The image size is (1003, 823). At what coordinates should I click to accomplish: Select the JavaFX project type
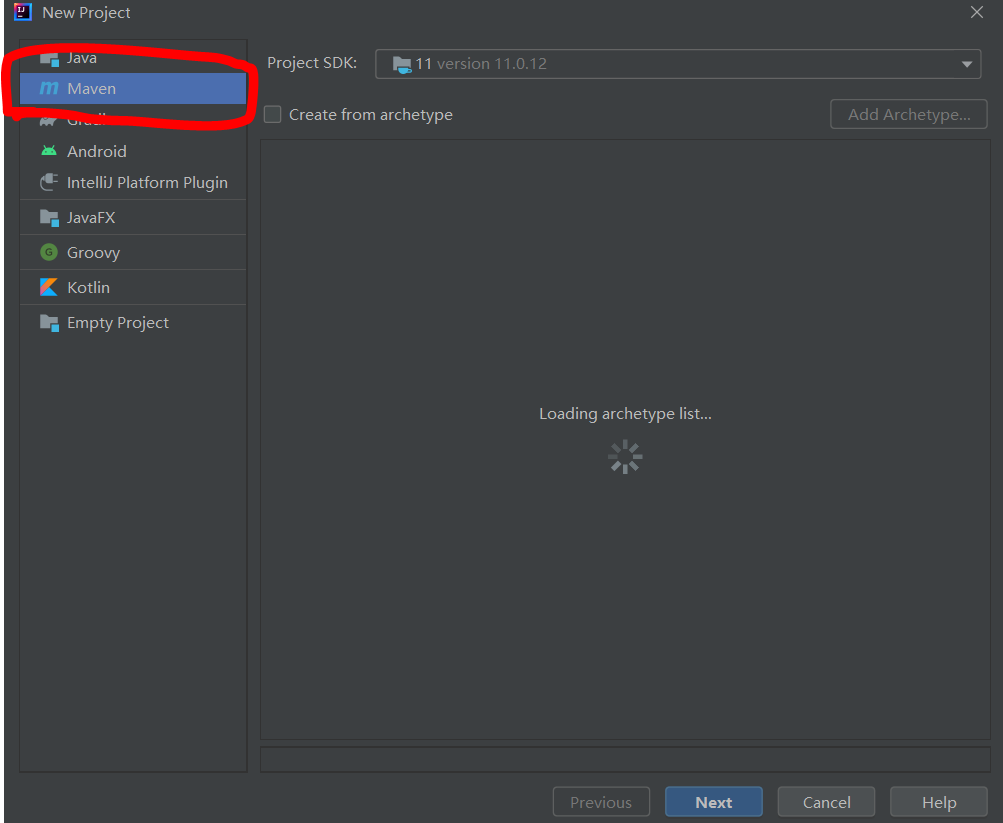click(133, 217)
